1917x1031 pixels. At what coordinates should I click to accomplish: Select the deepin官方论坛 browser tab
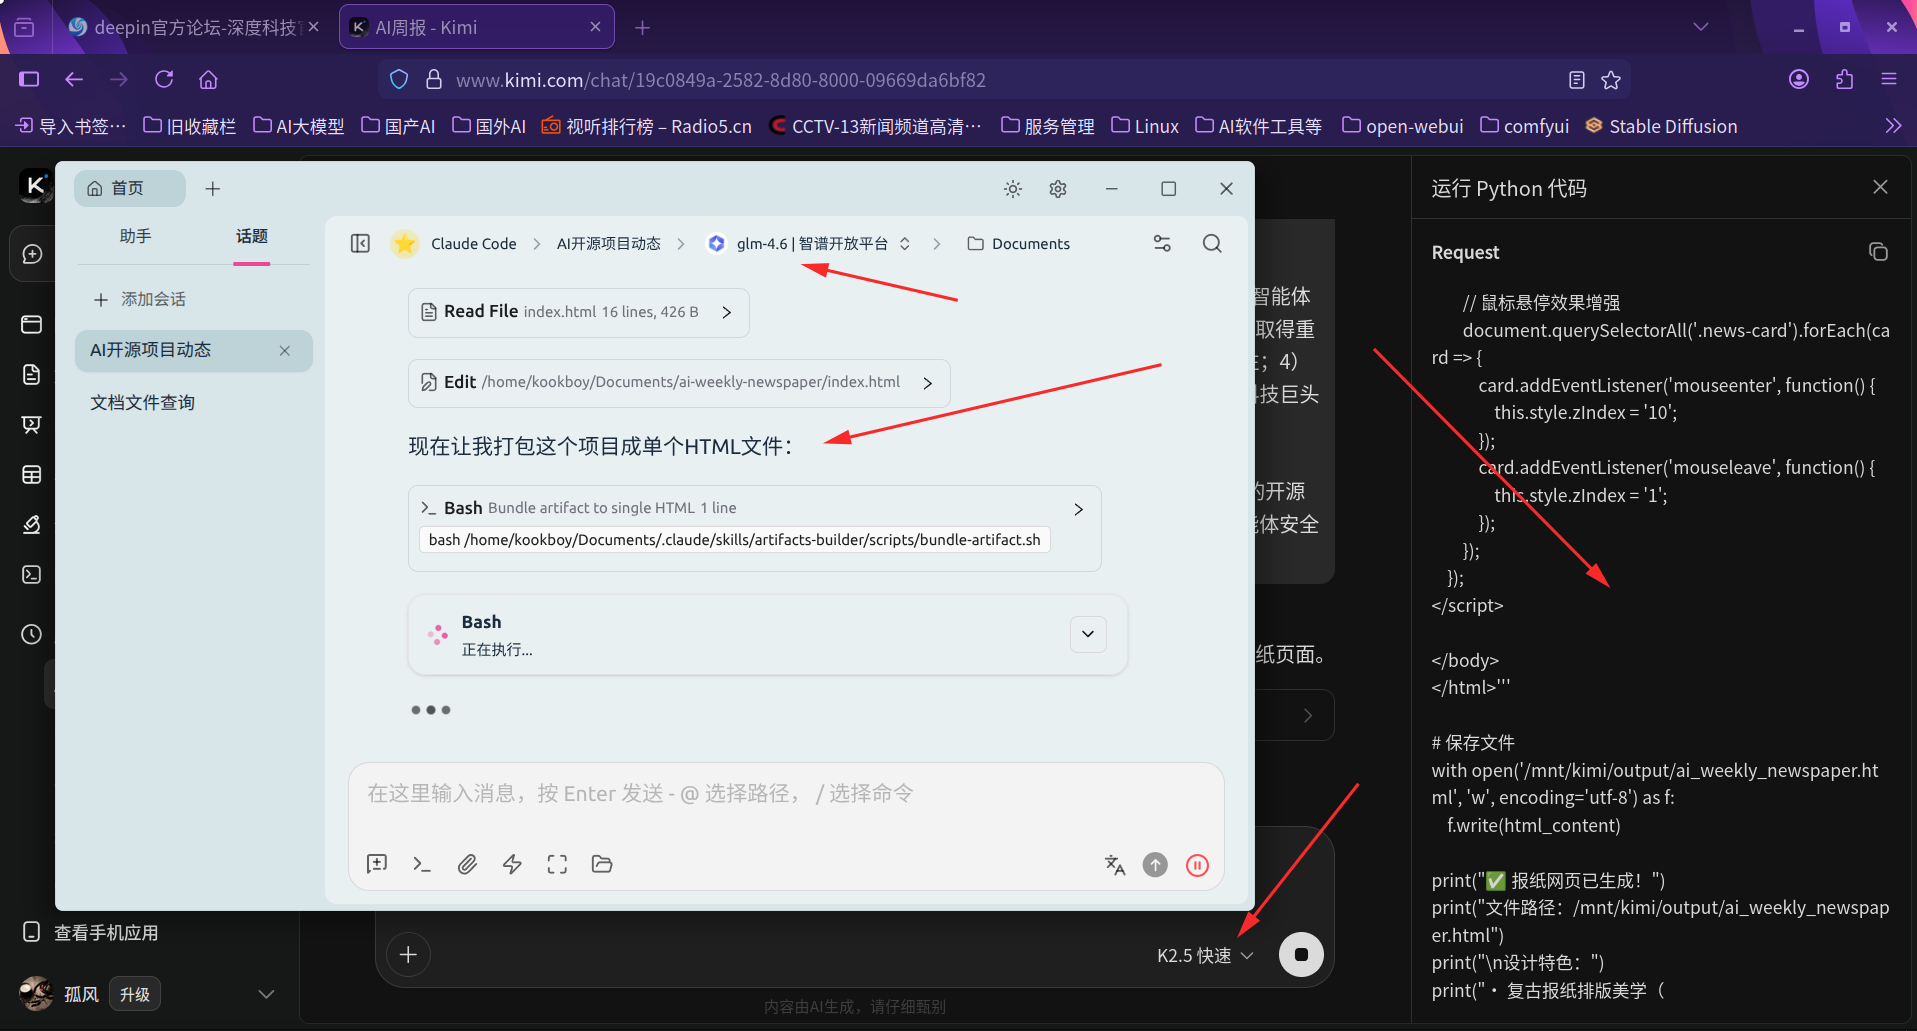coord(190,27)
